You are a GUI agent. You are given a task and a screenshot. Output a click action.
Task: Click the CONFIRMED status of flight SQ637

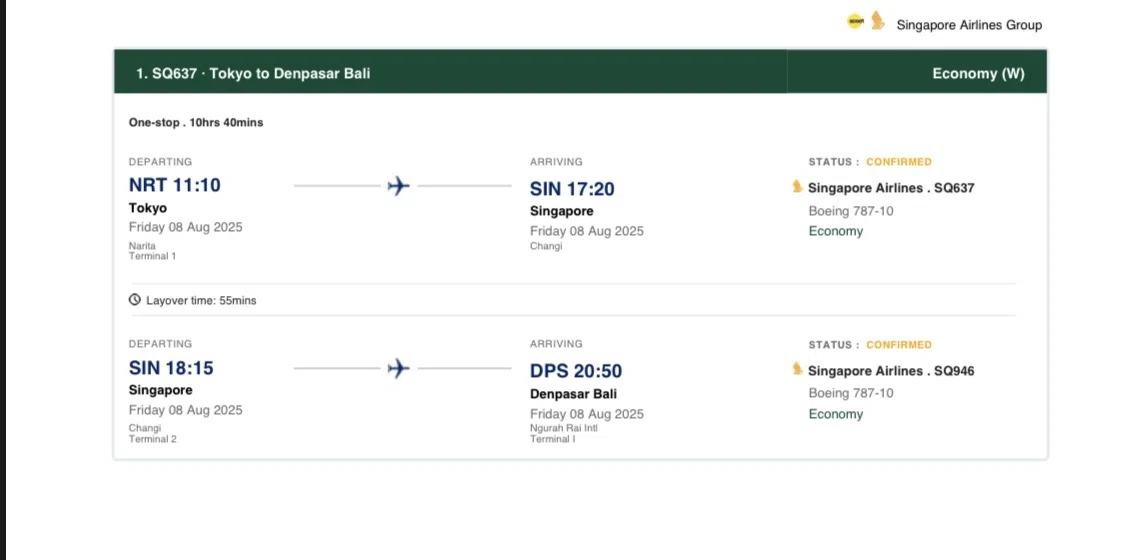899,162
